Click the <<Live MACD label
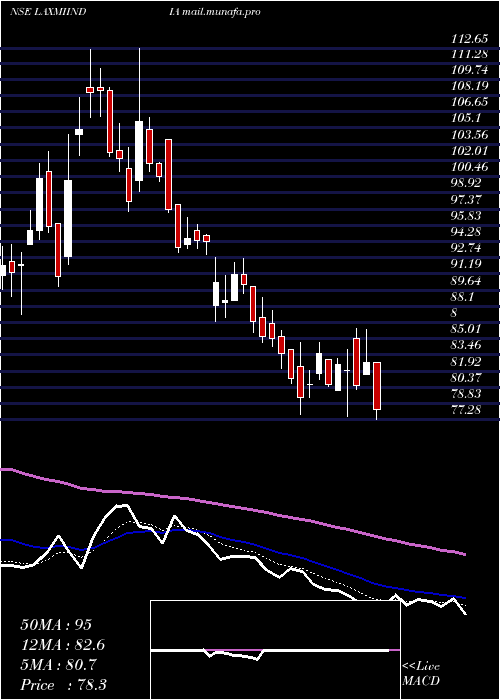The image size is (500, 700). (421, 674)
